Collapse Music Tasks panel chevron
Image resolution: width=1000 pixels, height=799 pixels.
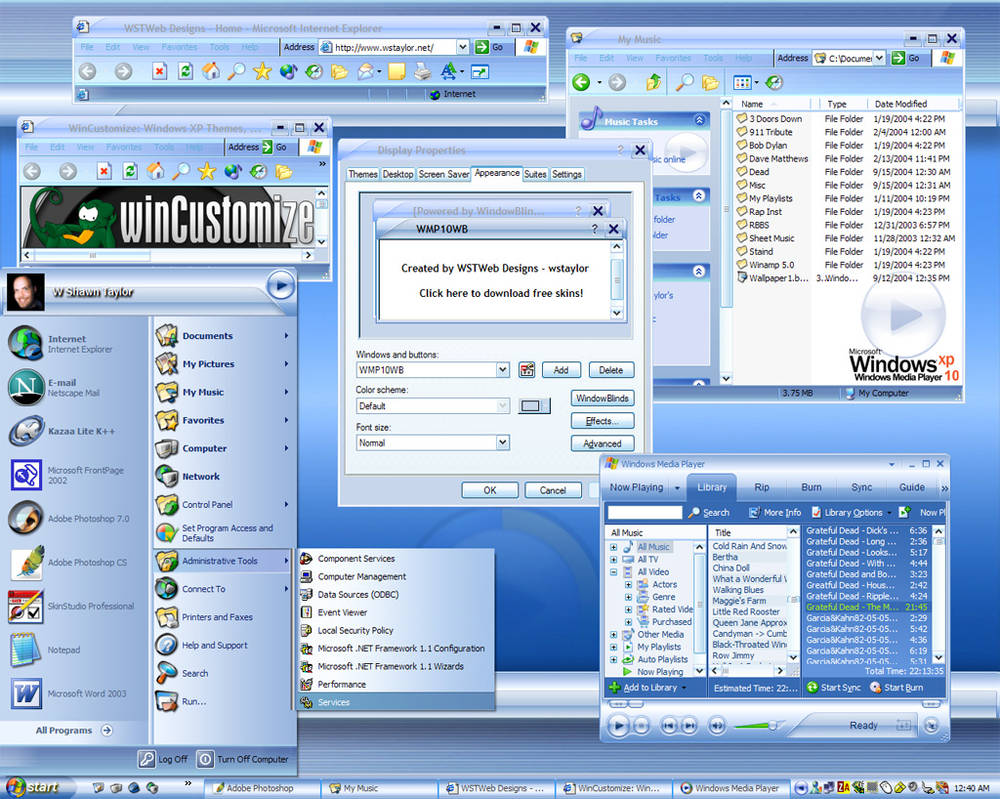tap(700, 121)
